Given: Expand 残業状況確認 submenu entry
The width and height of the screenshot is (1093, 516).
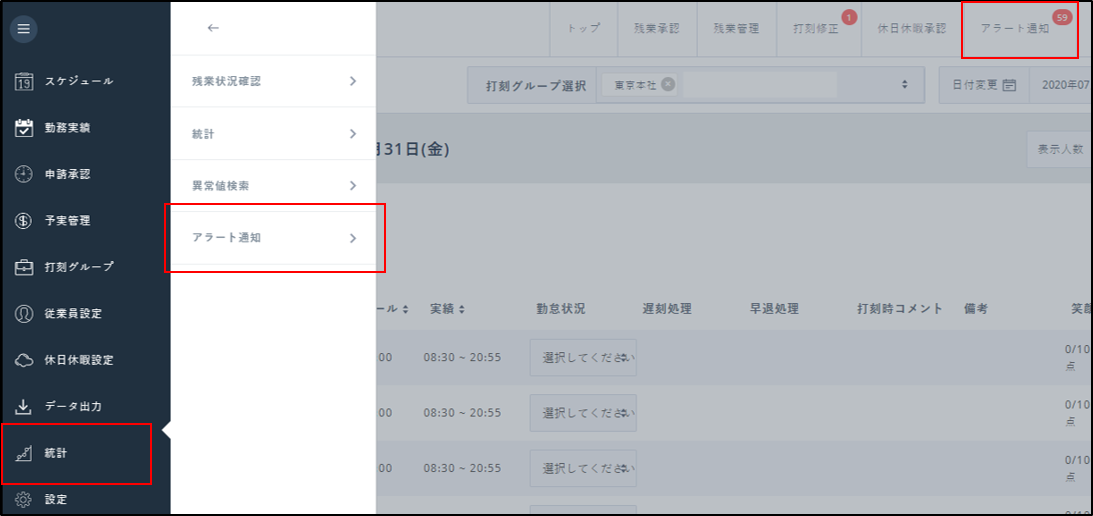Looking at the screenshot, I should click(273, 82).
